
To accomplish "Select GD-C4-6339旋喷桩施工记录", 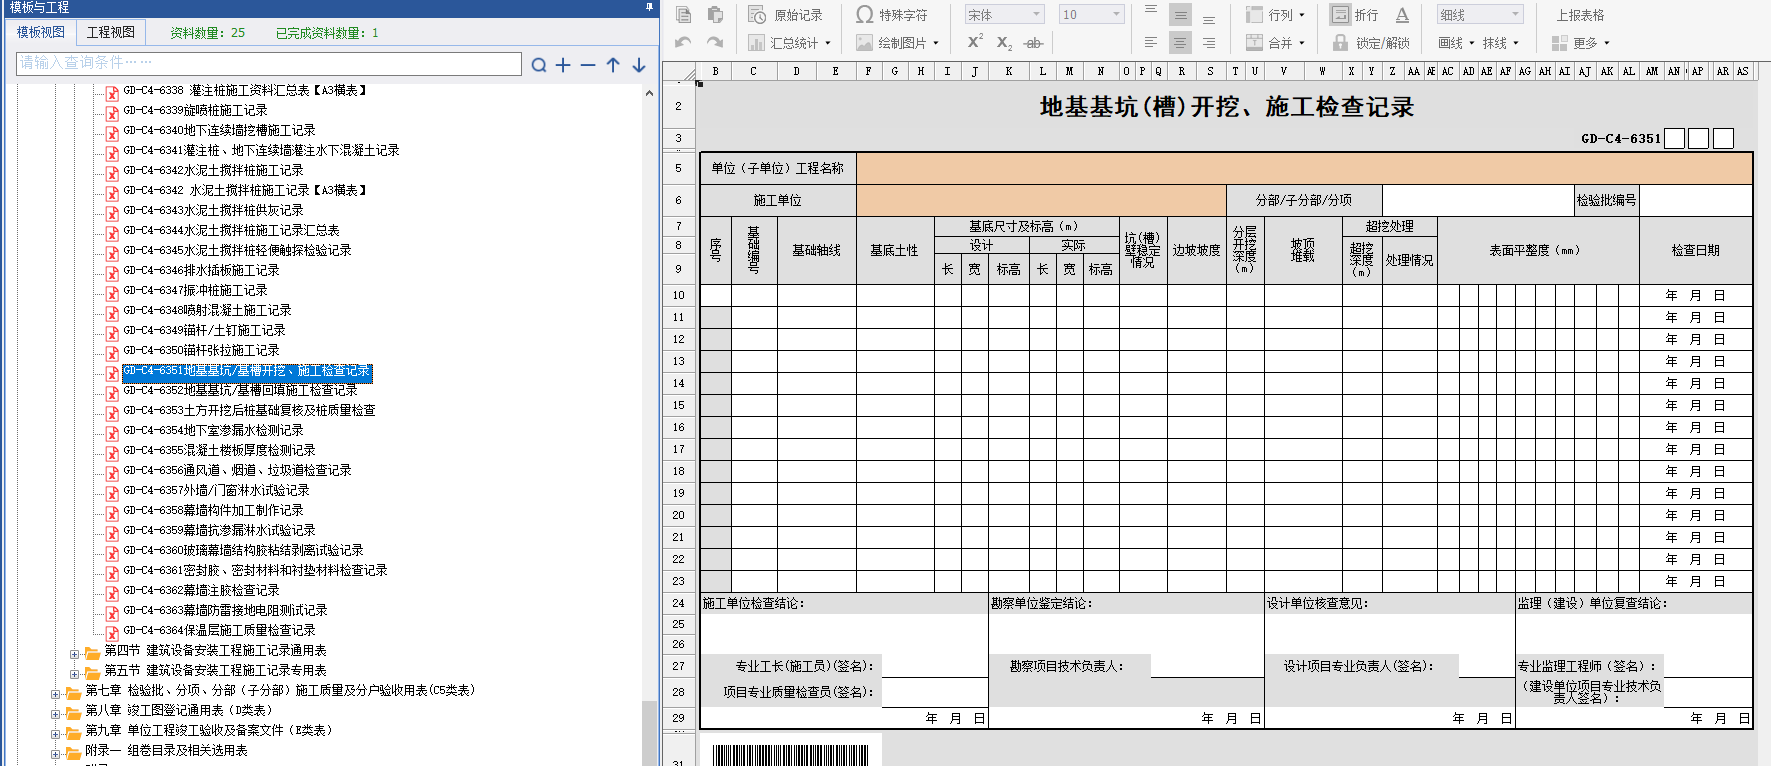I will pyautogui.click(x=195, y=110).
